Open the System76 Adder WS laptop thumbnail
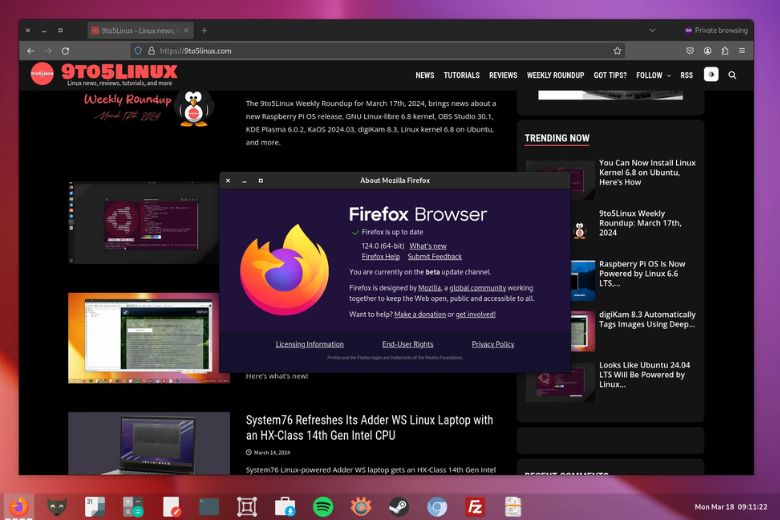This screenshot has height=520, width=780. click(x=149, y=443)
